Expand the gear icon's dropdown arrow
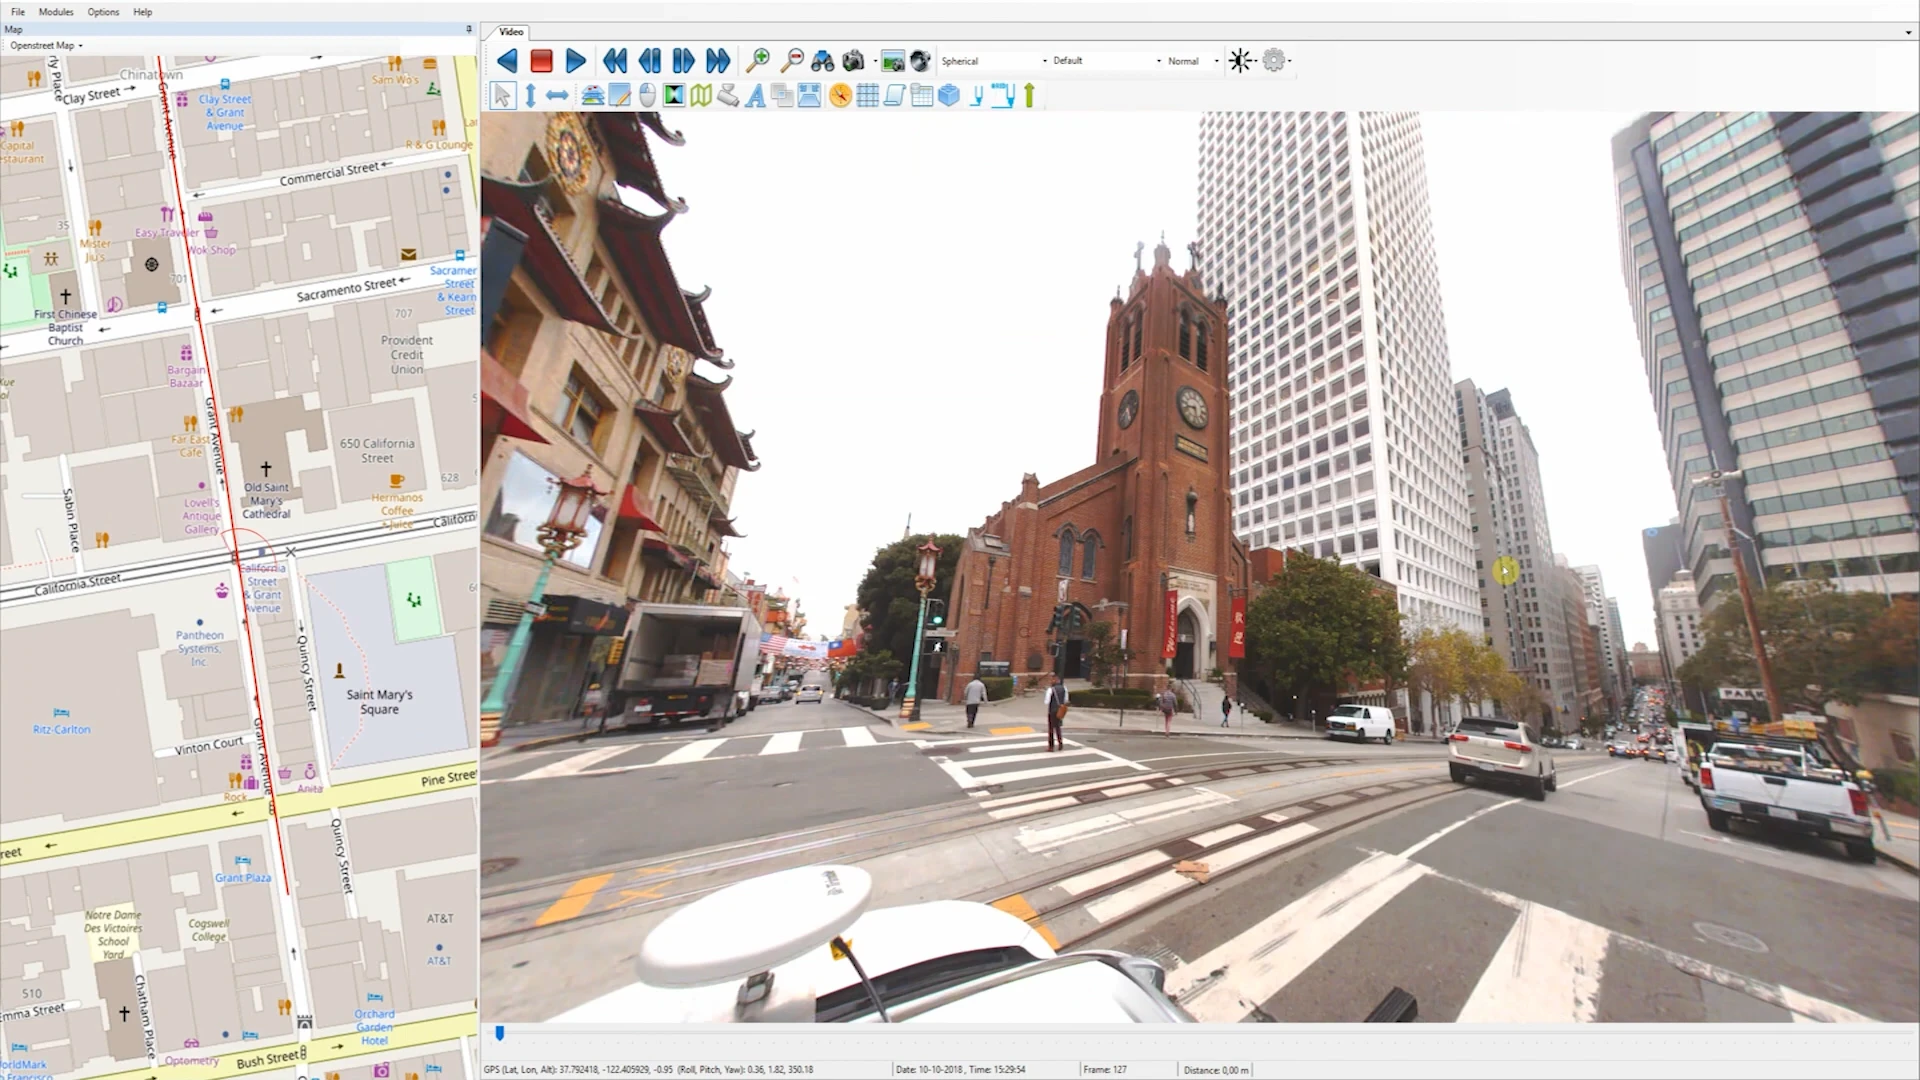This screenshot has height=1080, width=1920. click(1290, 61)
